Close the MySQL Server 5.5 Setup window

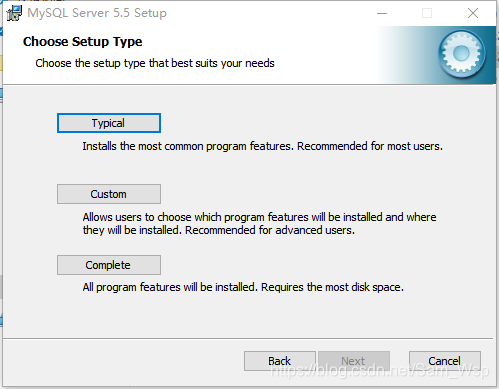(473, 13)
